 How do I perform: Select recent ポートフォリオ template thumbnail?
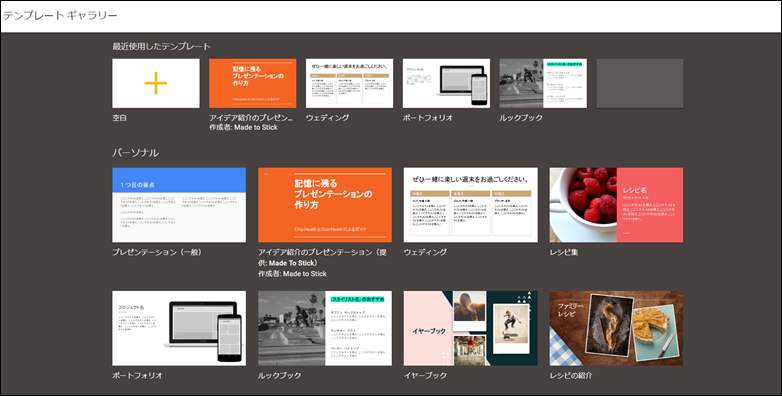[446, 83]
